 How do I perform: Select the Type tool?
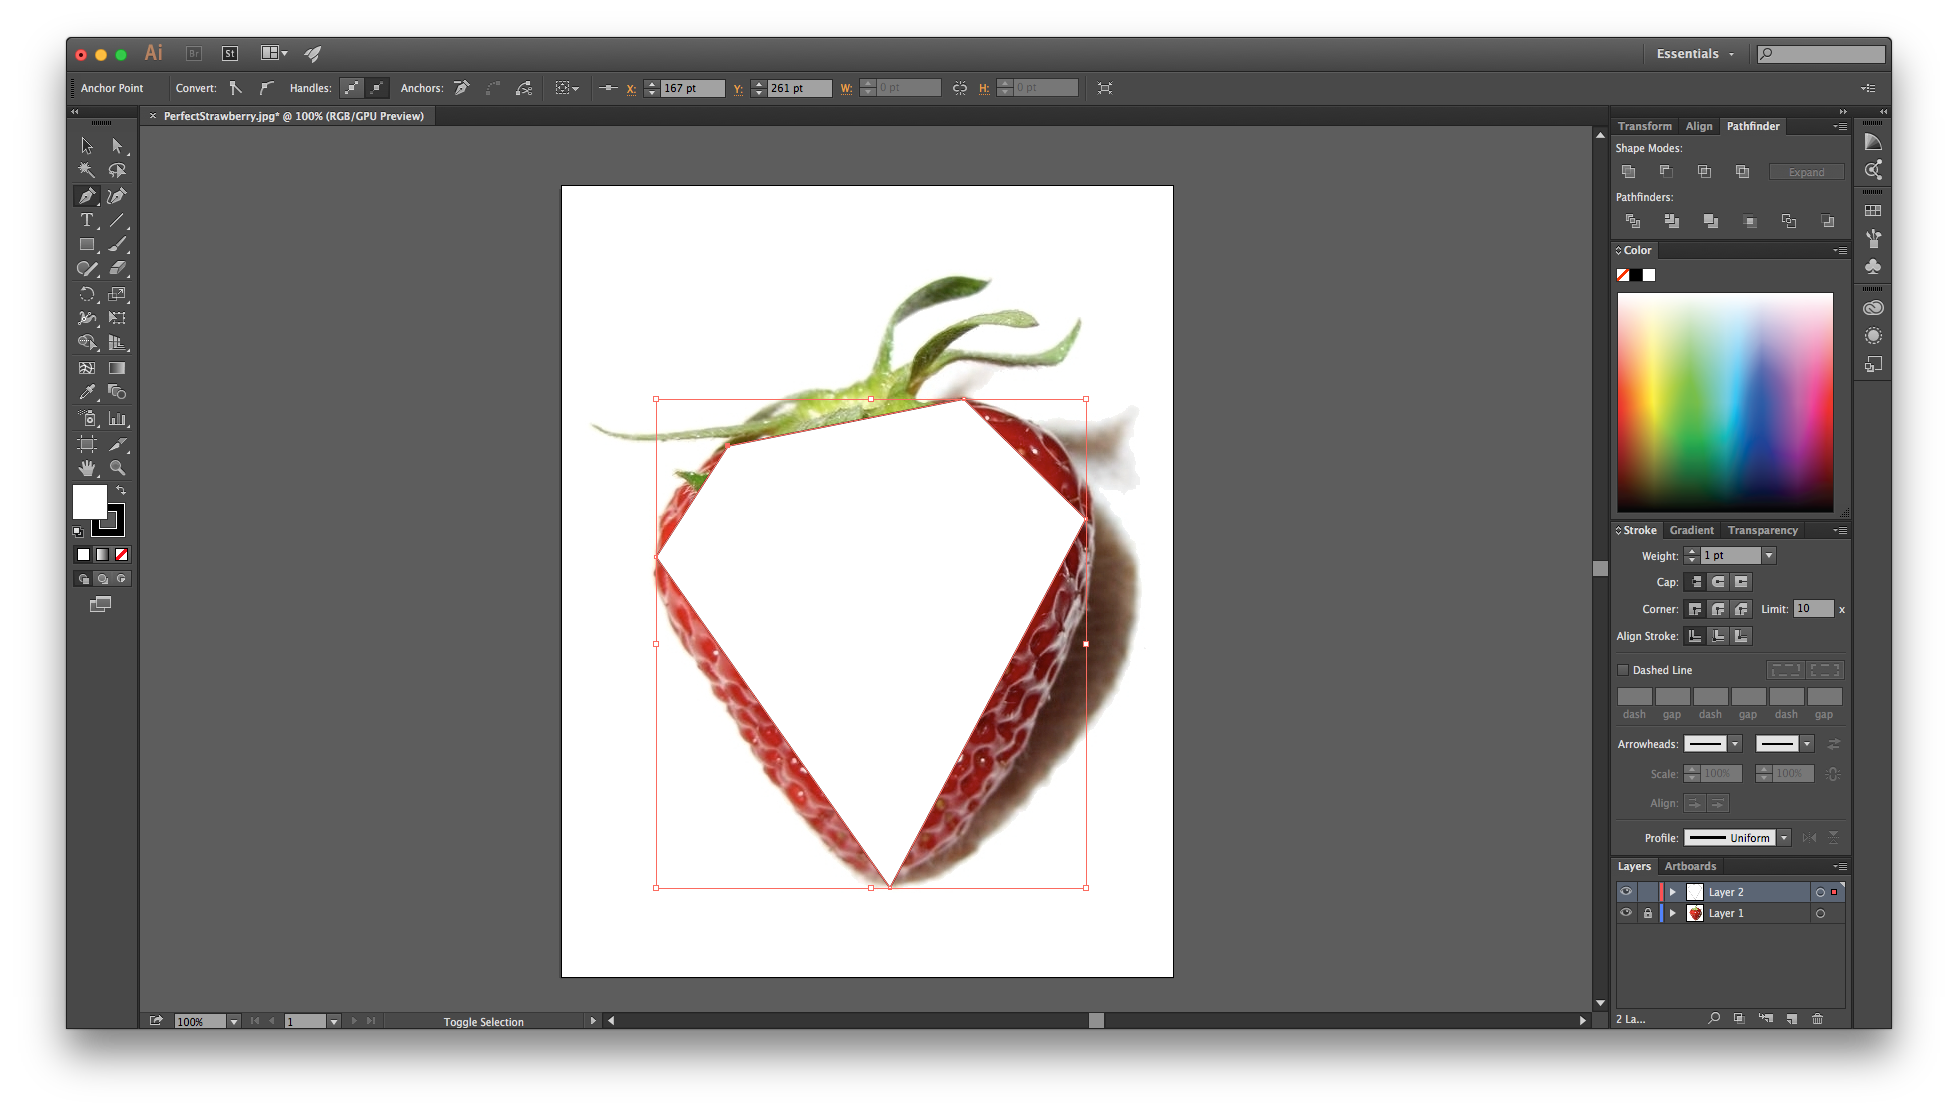coord(87,220)
